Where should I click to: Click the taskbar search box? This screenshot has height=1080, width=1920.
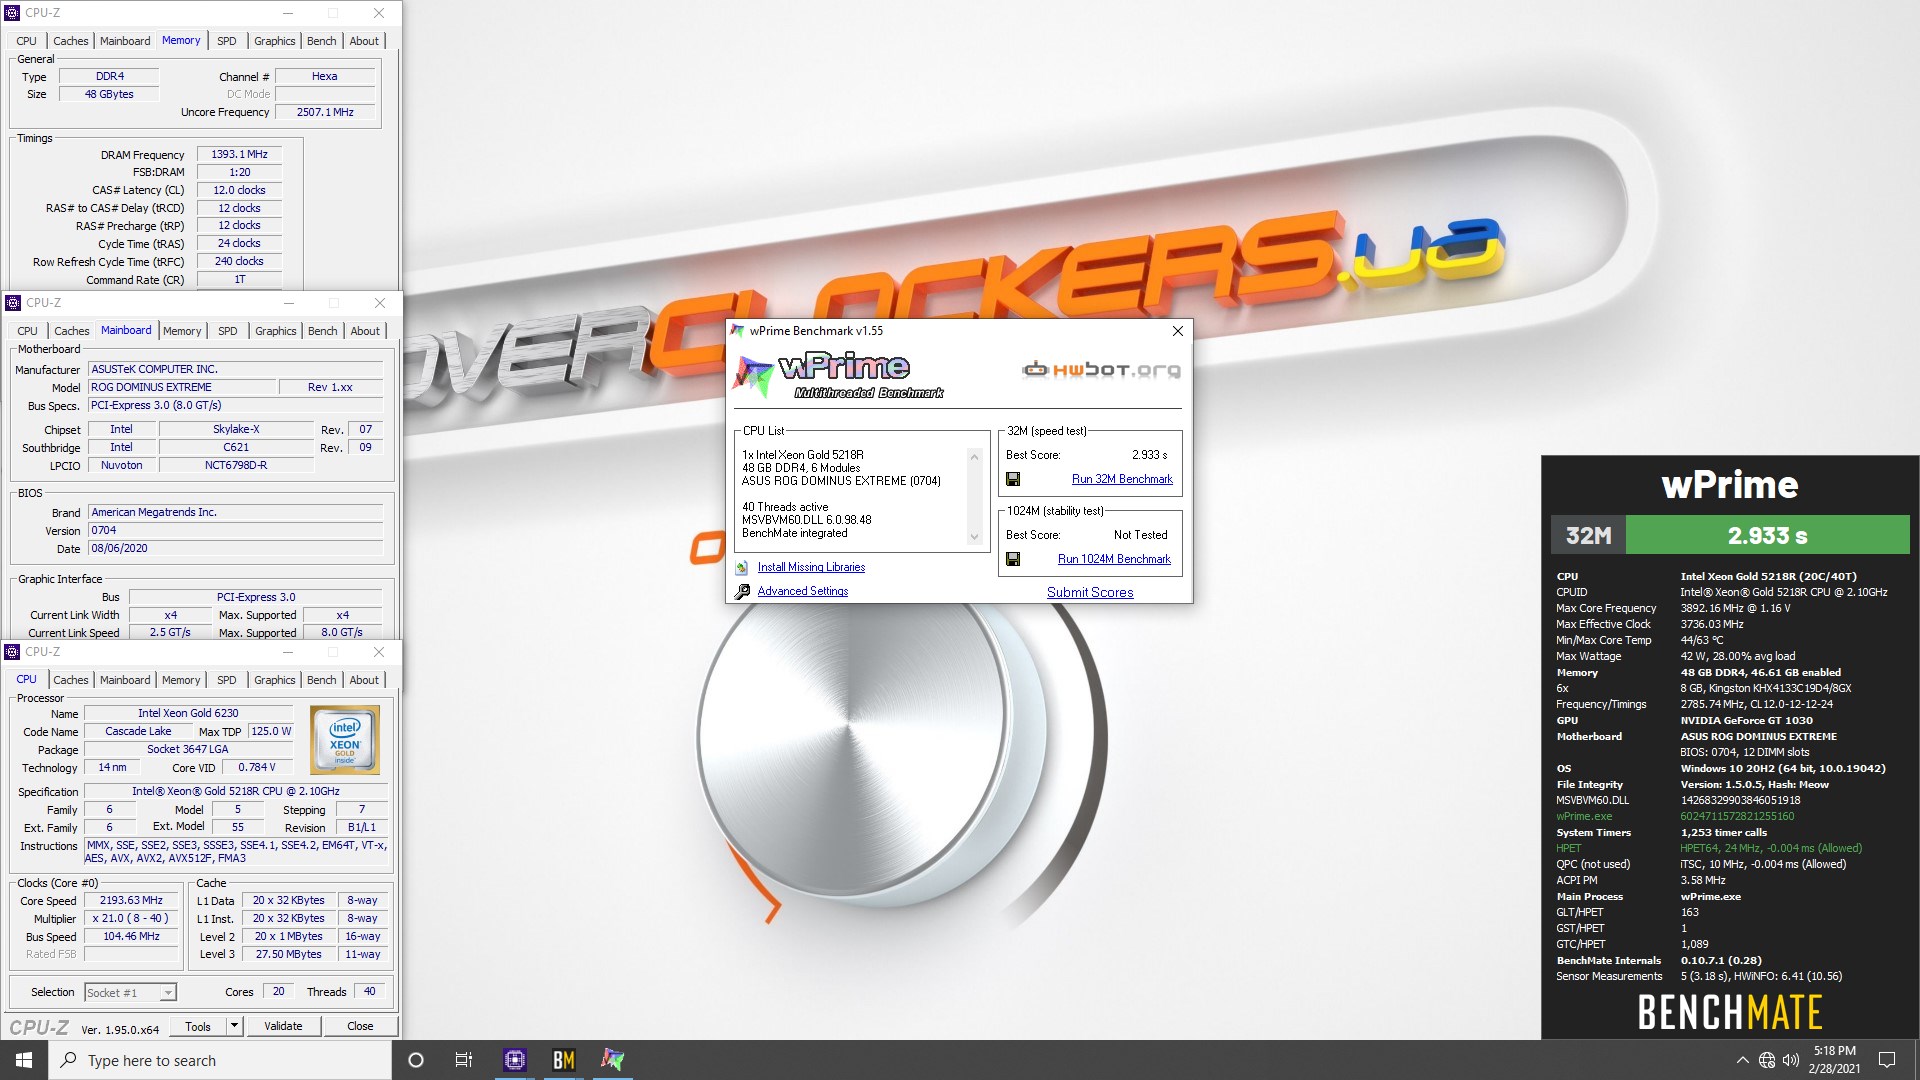[220, 1060]
